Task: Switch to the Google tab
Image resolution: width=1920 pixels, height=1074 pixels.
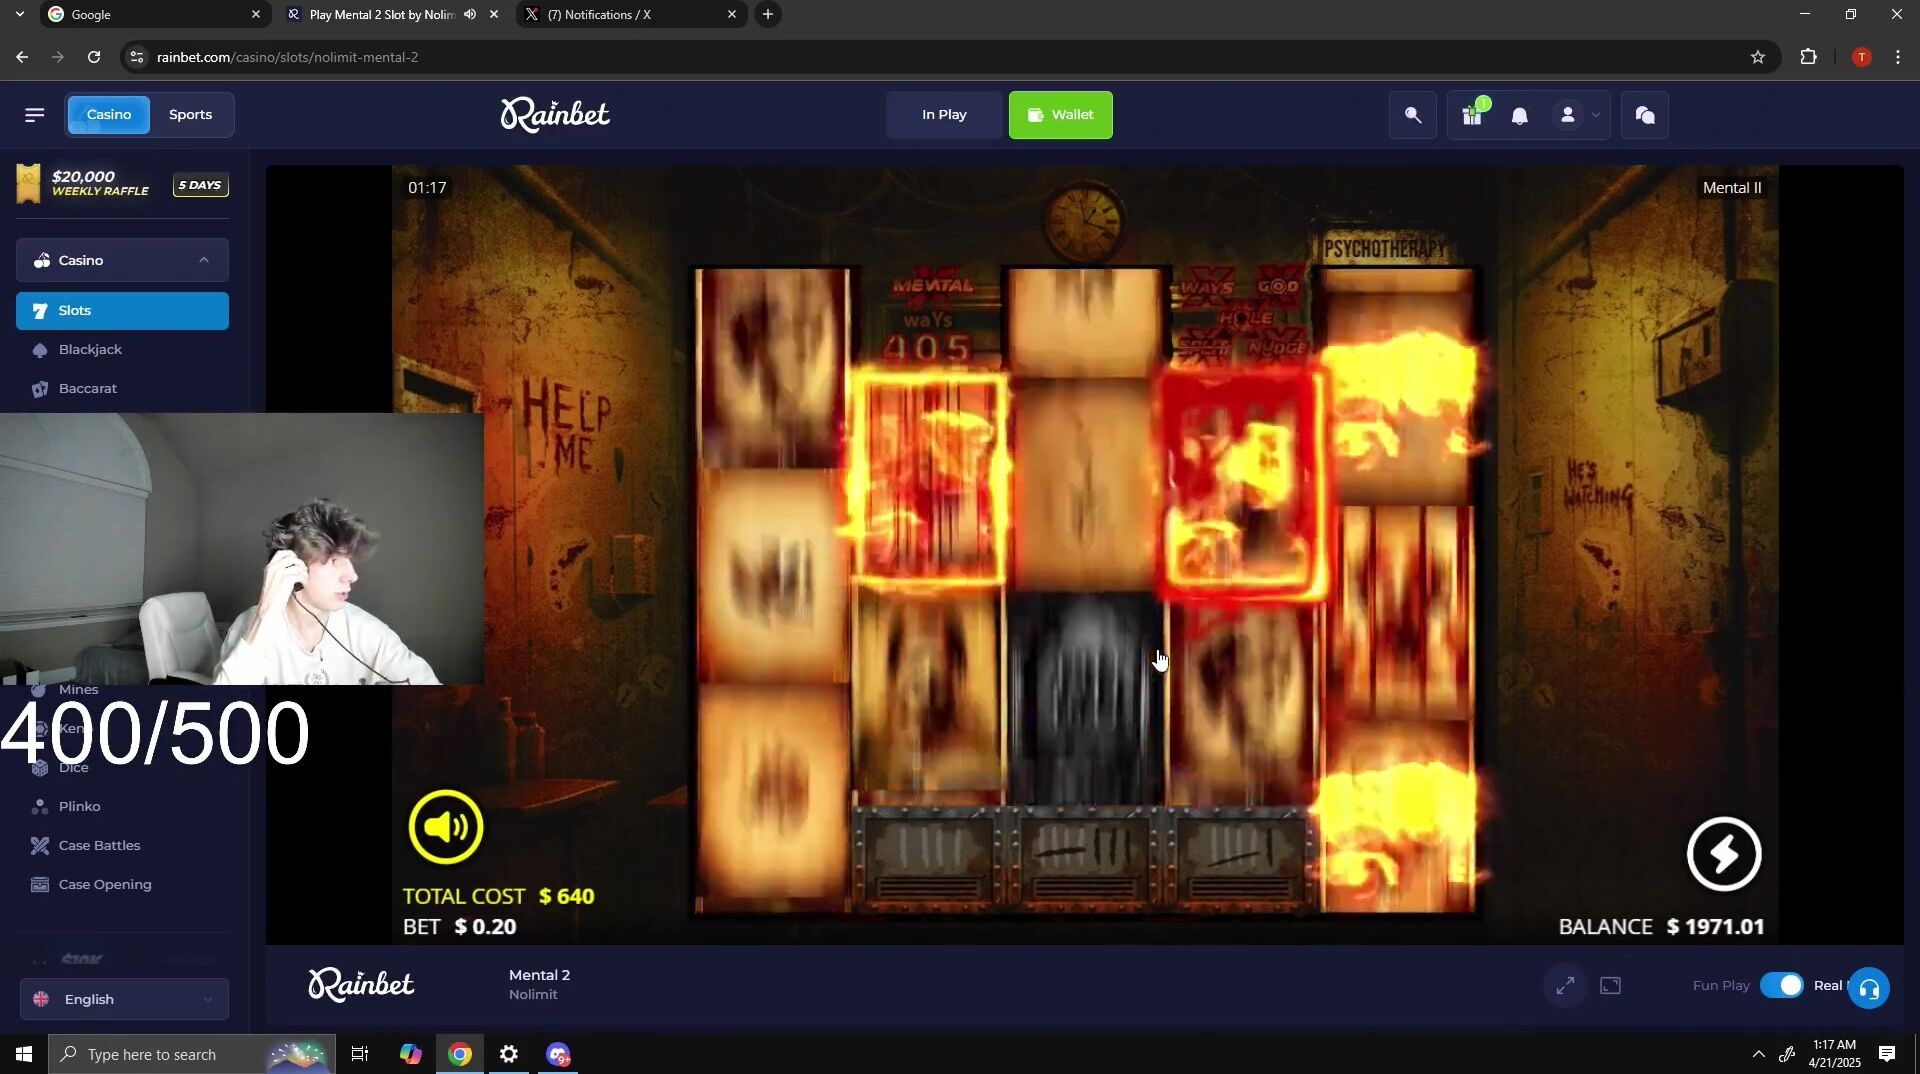Action: pyautogui.click(x=155, y=14)
